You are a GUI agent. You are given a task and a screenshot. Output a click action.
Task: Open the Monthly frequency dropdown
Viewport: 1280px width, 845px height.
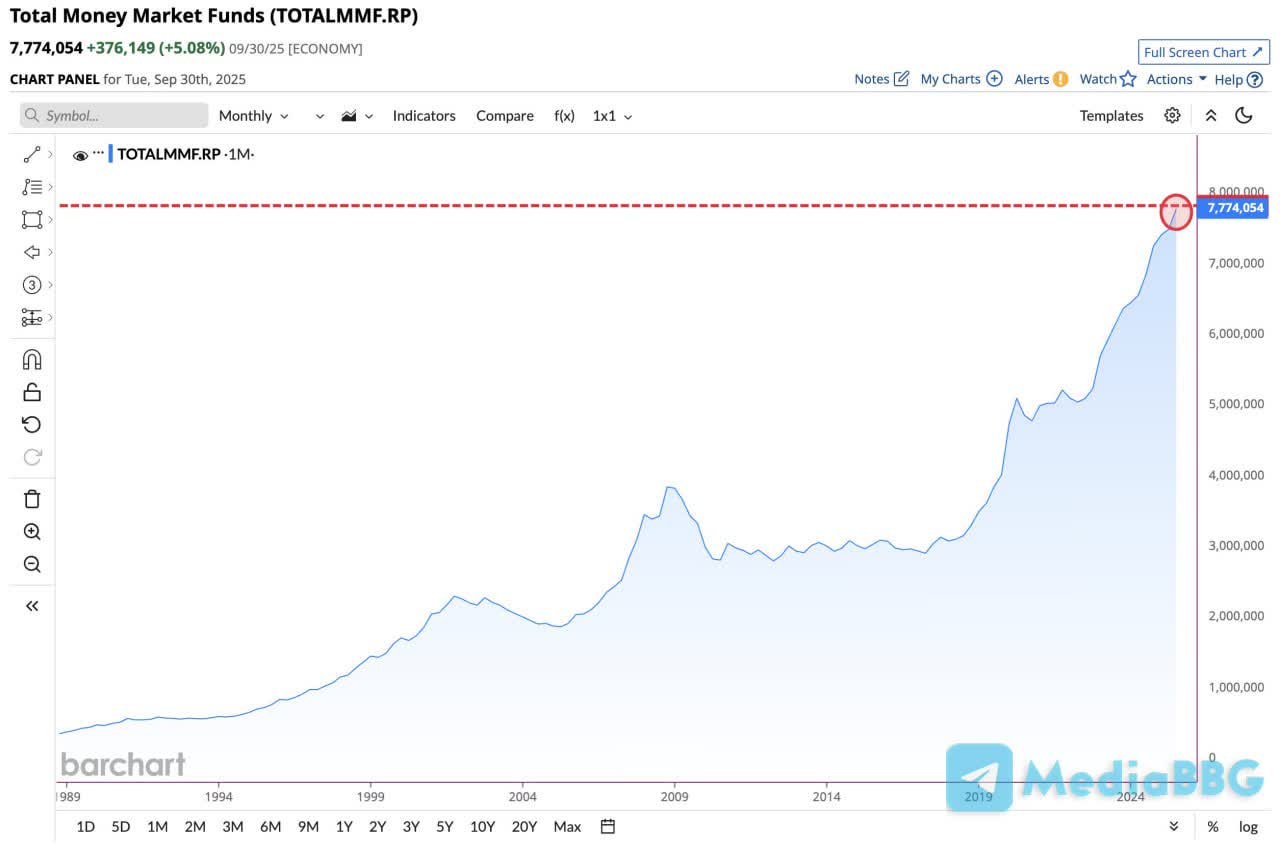click(x=253, y=115)
